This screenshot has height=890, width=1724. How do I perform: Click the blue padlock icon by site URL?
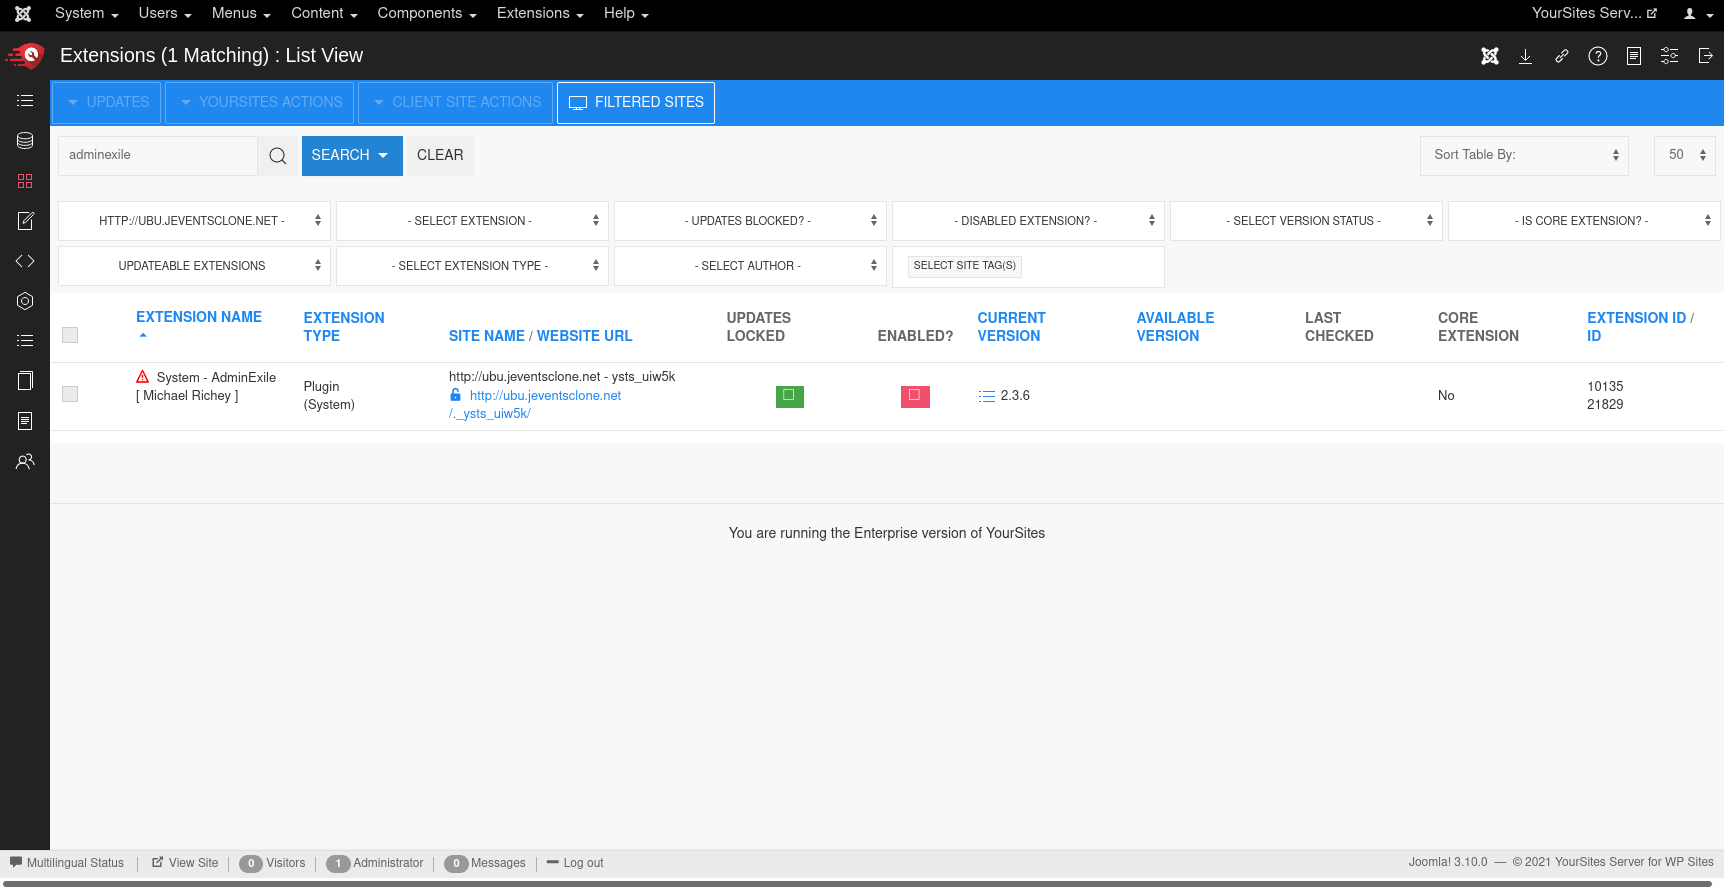pyautogui.click(x=456, y=395)
